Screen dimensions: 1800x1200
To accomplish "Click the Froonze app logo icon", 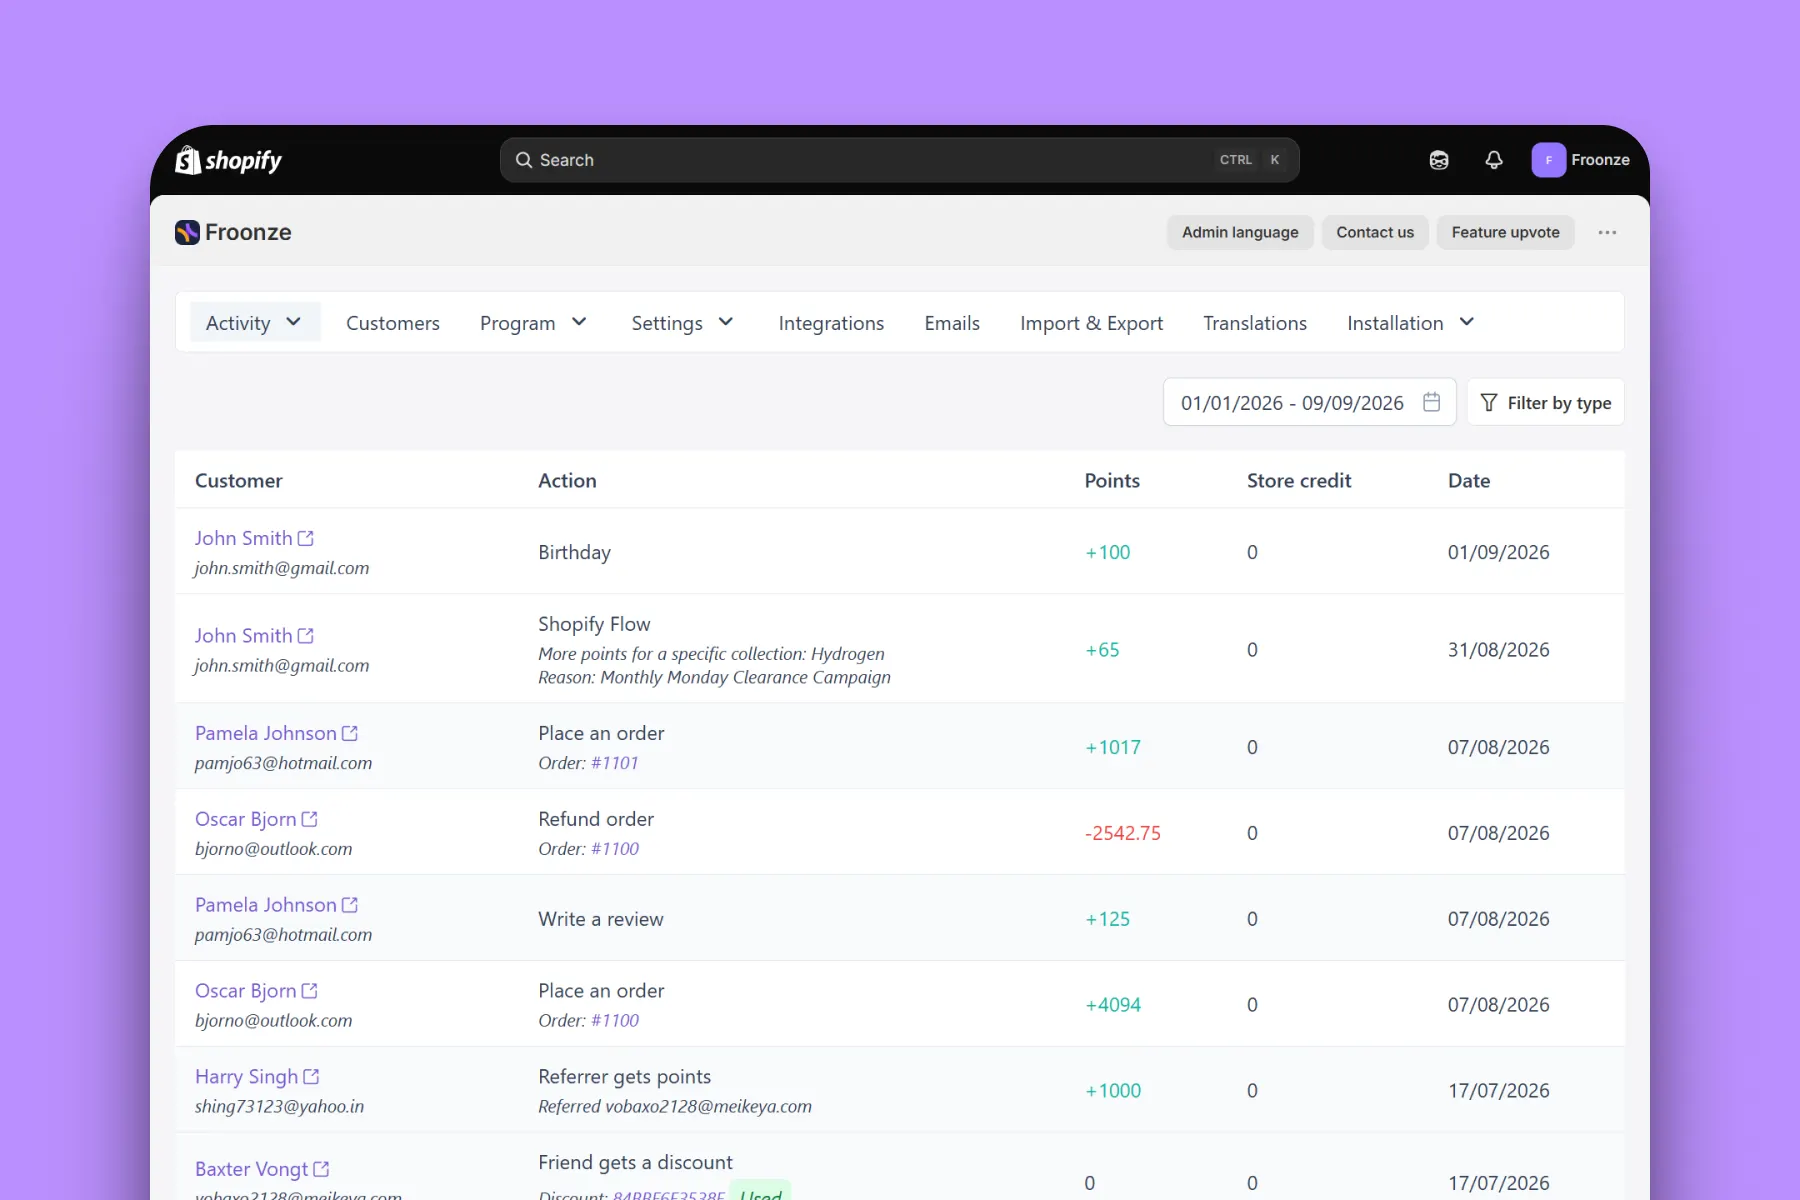I will (187, 232).
